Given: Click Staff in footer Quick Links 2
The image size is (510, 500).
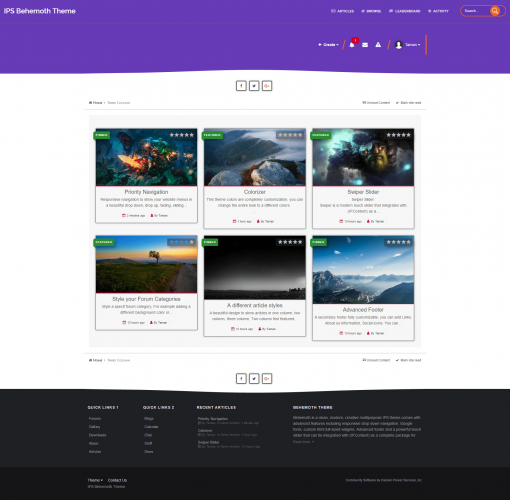Looking at the screenshot, I should (x=148, y=443).
